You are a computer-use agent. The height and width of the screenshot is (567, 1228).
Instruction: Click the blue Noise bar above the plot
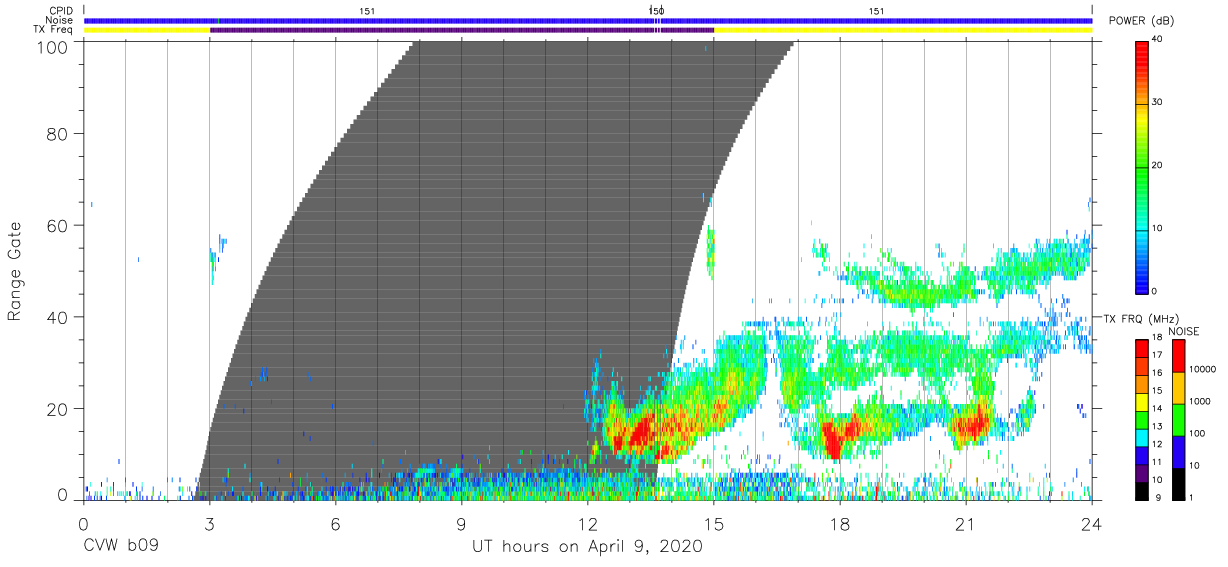[x=588, y=20]
